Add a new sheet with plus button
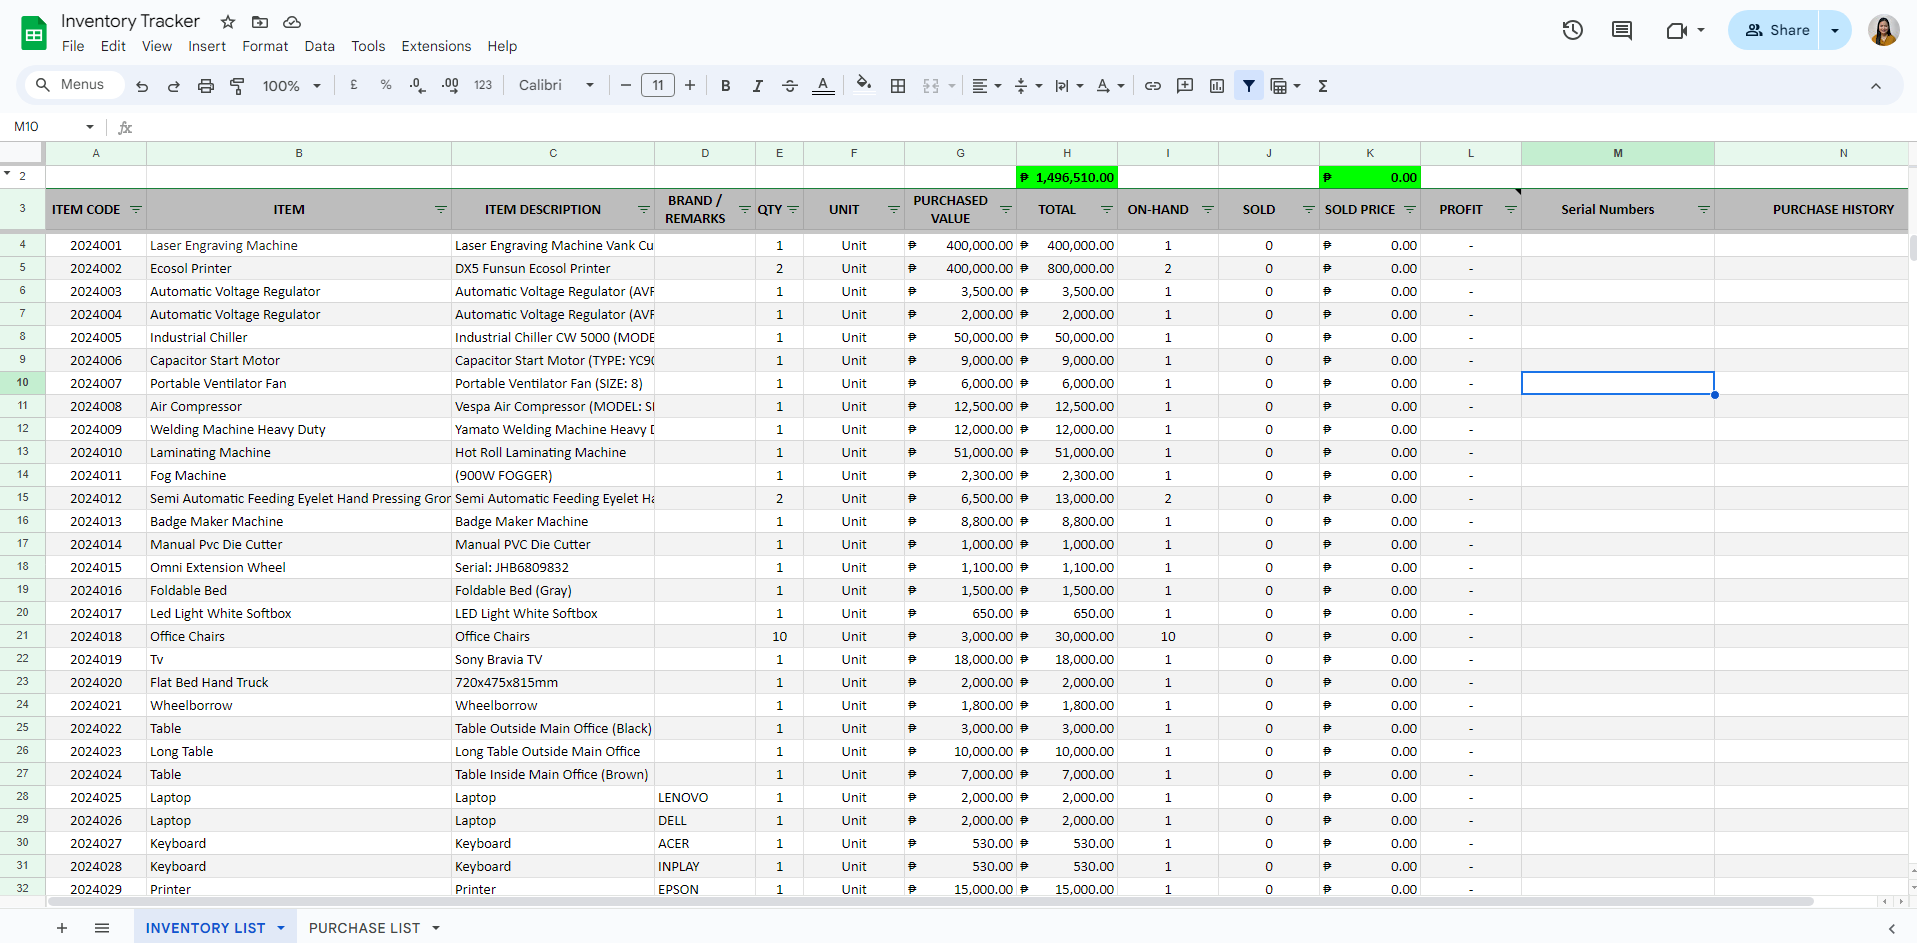This screenshot has height=943, width=1917. pos(62,928)
